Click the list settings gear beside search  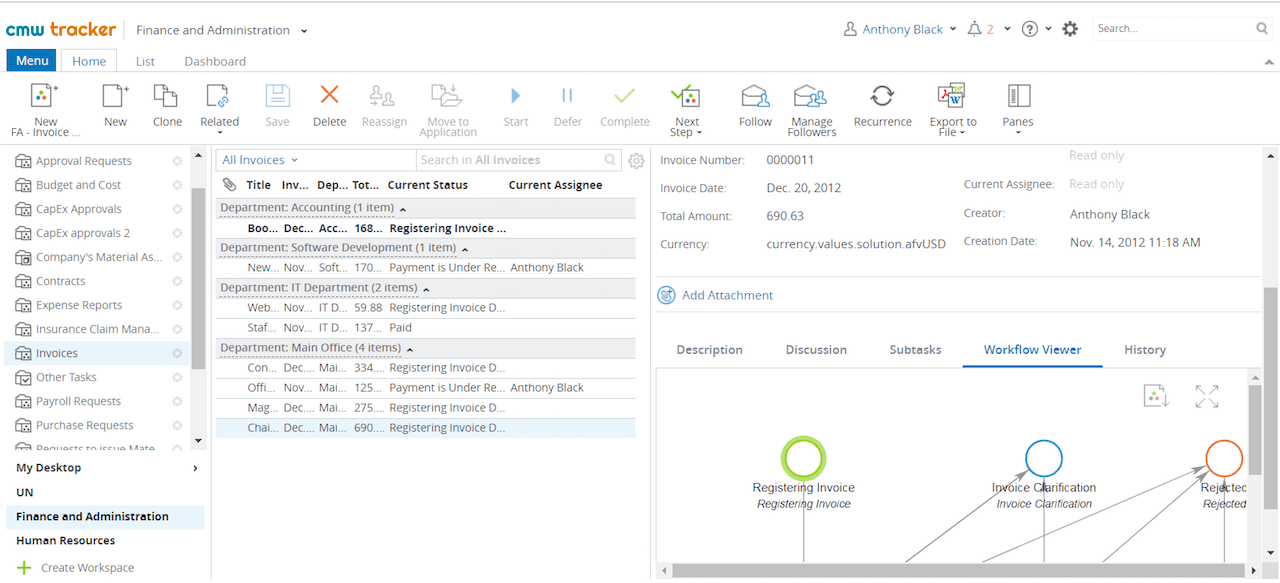(x=636, y=161)
